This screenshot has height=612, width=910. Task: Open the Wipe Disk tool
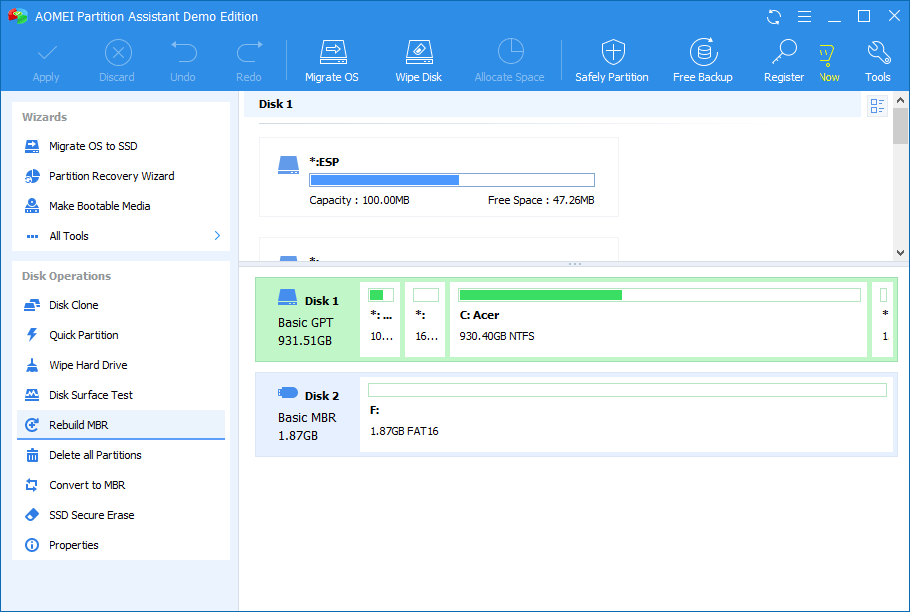tap(419, 61)
